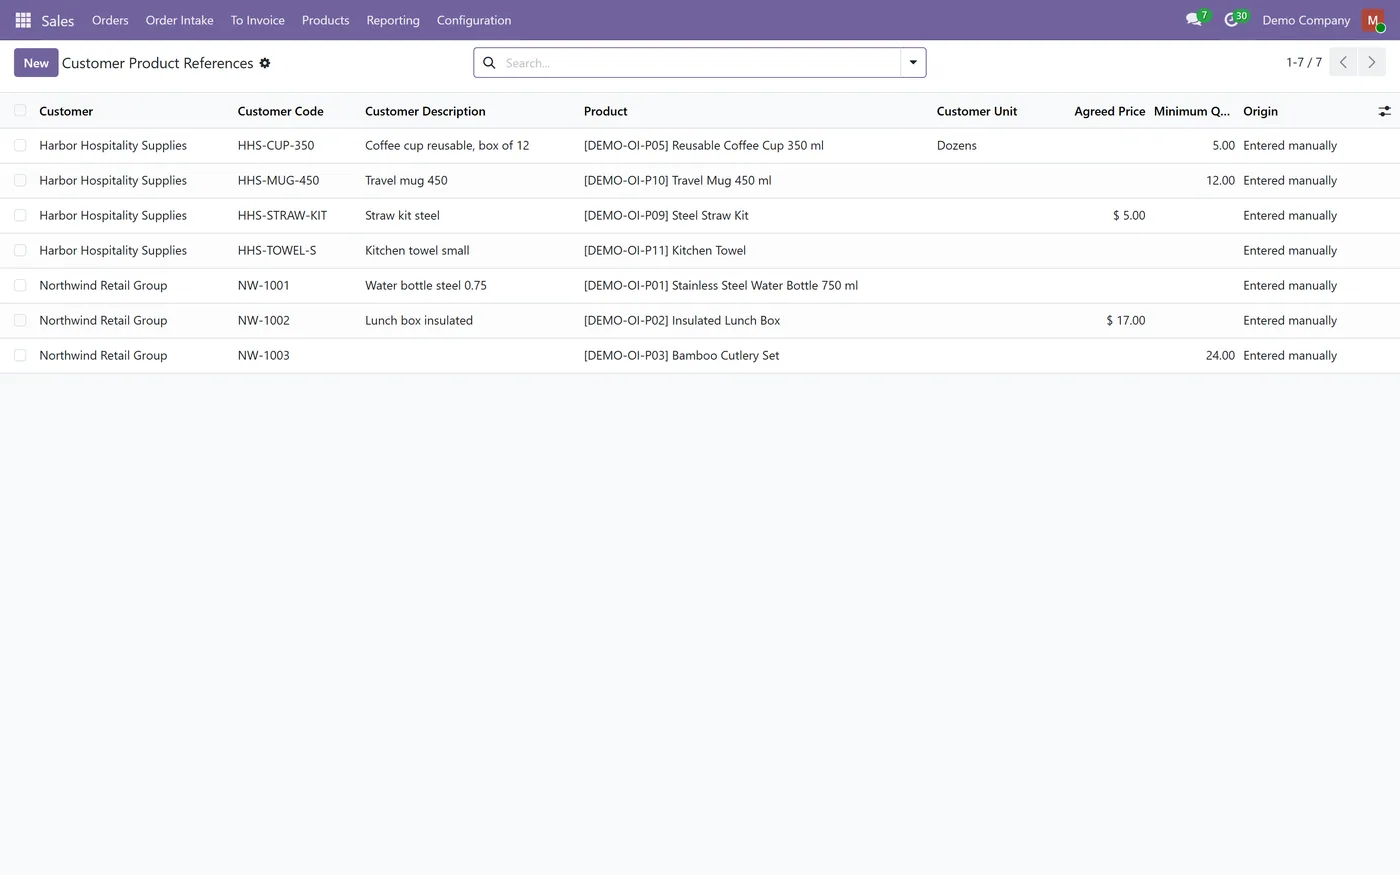Select the HHS-TOWEL-S row checkbox
Screen dimensions: 1400x875
[20, 251]
